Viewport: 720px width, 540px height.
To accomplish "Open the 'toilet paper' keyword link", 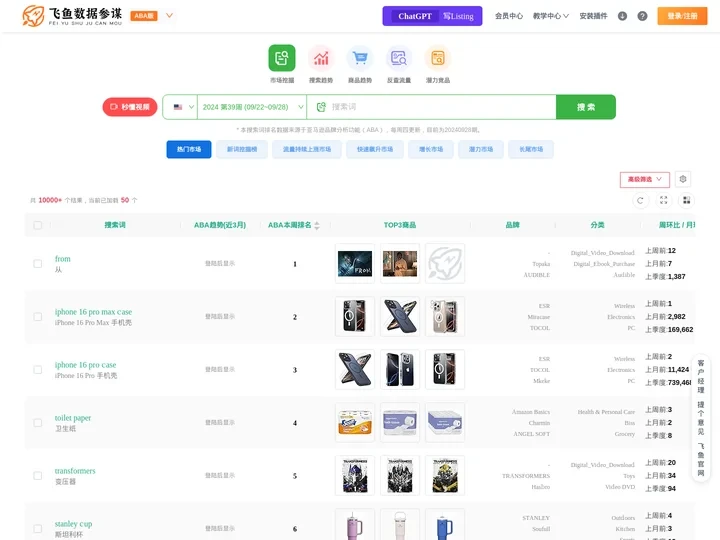I will 73,418.
